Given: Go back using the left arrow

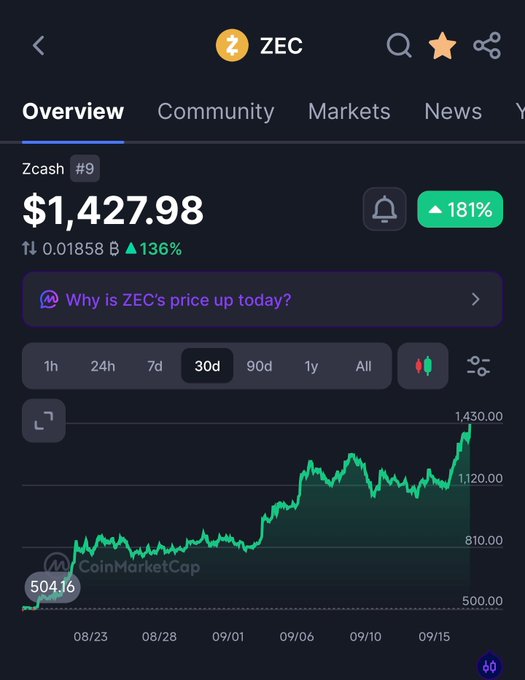Looking at the screenshot, I should tap(39, 46).
